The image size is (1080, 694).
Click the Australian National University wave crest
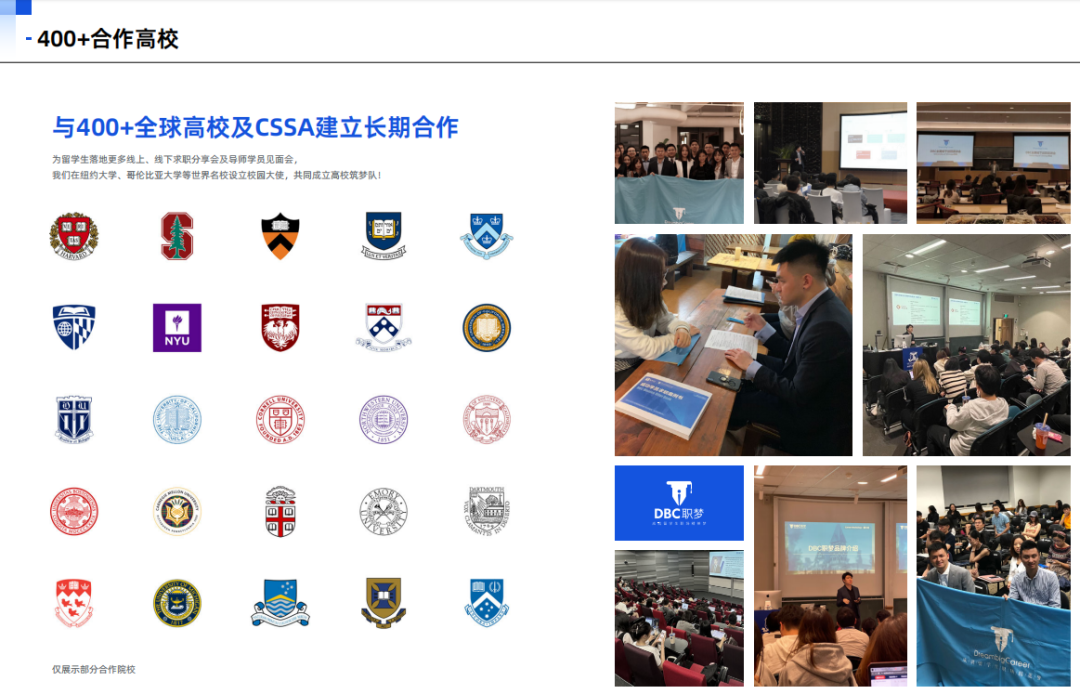point(280,603)
